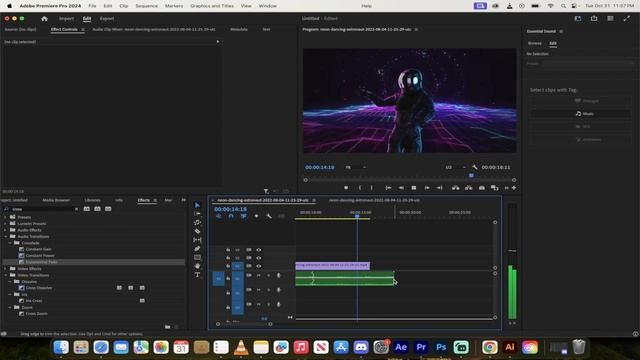
Task: Expand the Audio Effects folder
Action: [x=5, y=230]
